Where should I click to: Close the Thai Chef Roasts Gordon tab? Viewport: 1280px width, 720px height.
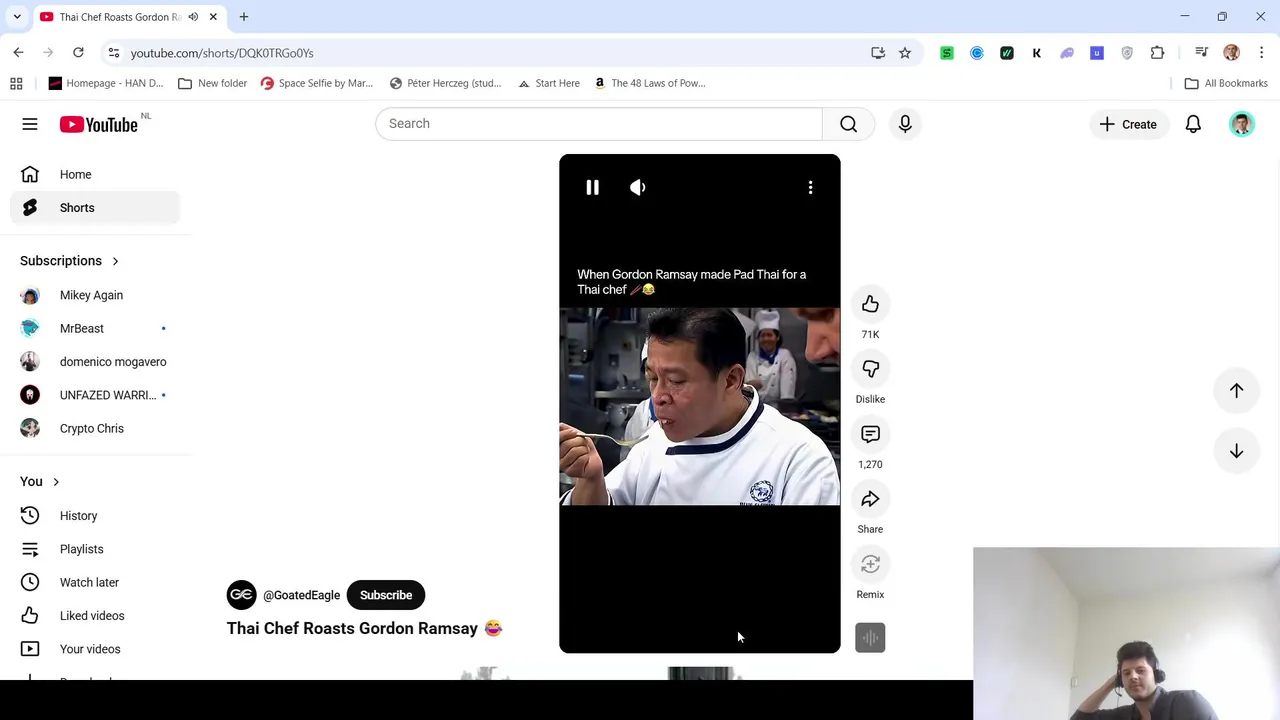click(x=213, y=17)
